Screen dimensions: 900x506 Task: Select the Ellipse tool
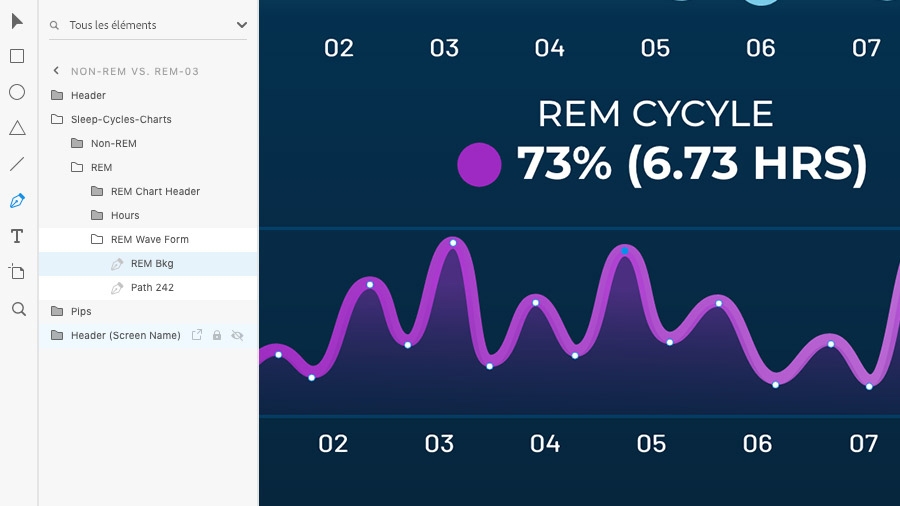click(17, 92)
